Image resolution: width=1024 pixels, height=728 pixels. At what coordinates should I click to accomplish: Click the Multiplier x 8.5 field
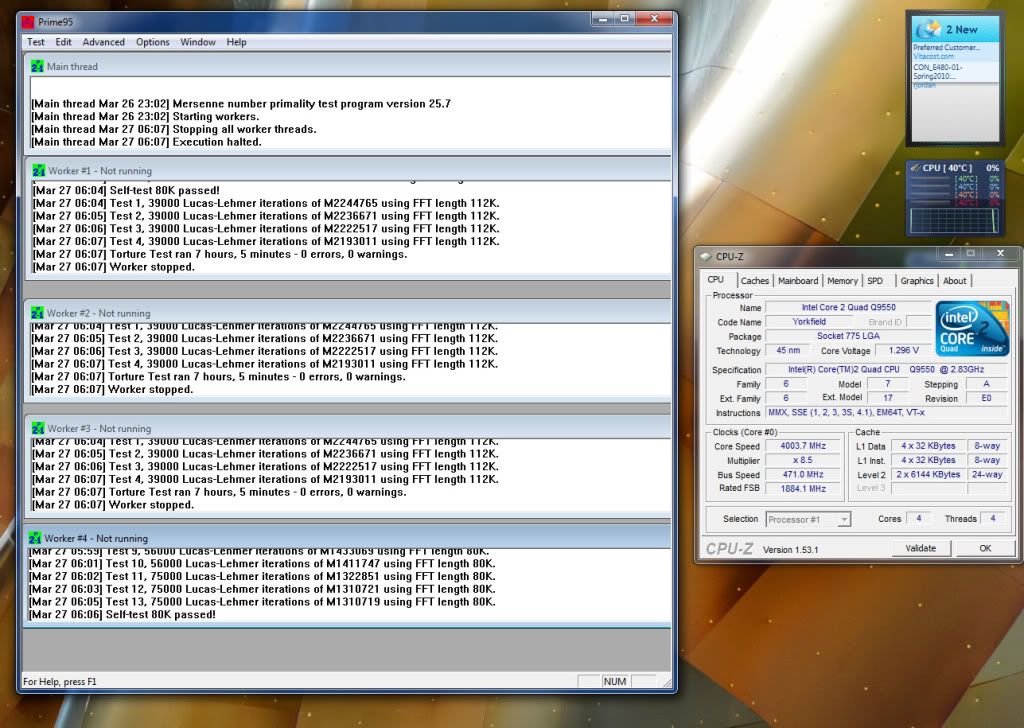[x=803, y=460]
